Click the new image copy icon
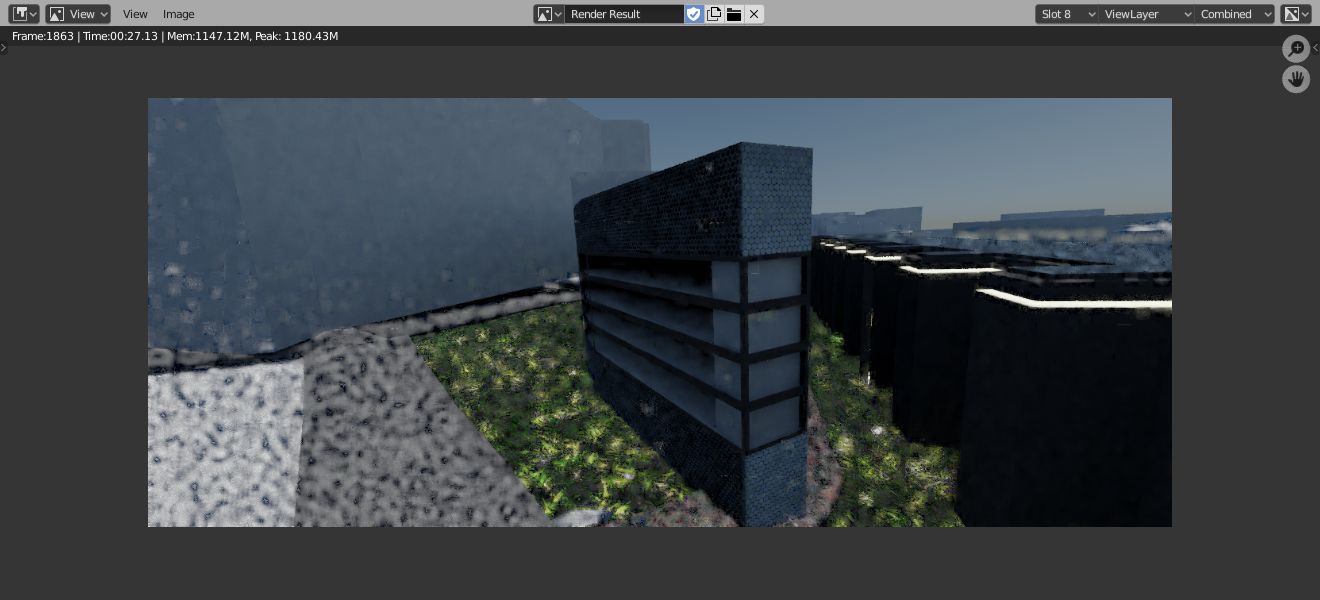Screen dimensions: 1320x600 [x=714, y=14]
